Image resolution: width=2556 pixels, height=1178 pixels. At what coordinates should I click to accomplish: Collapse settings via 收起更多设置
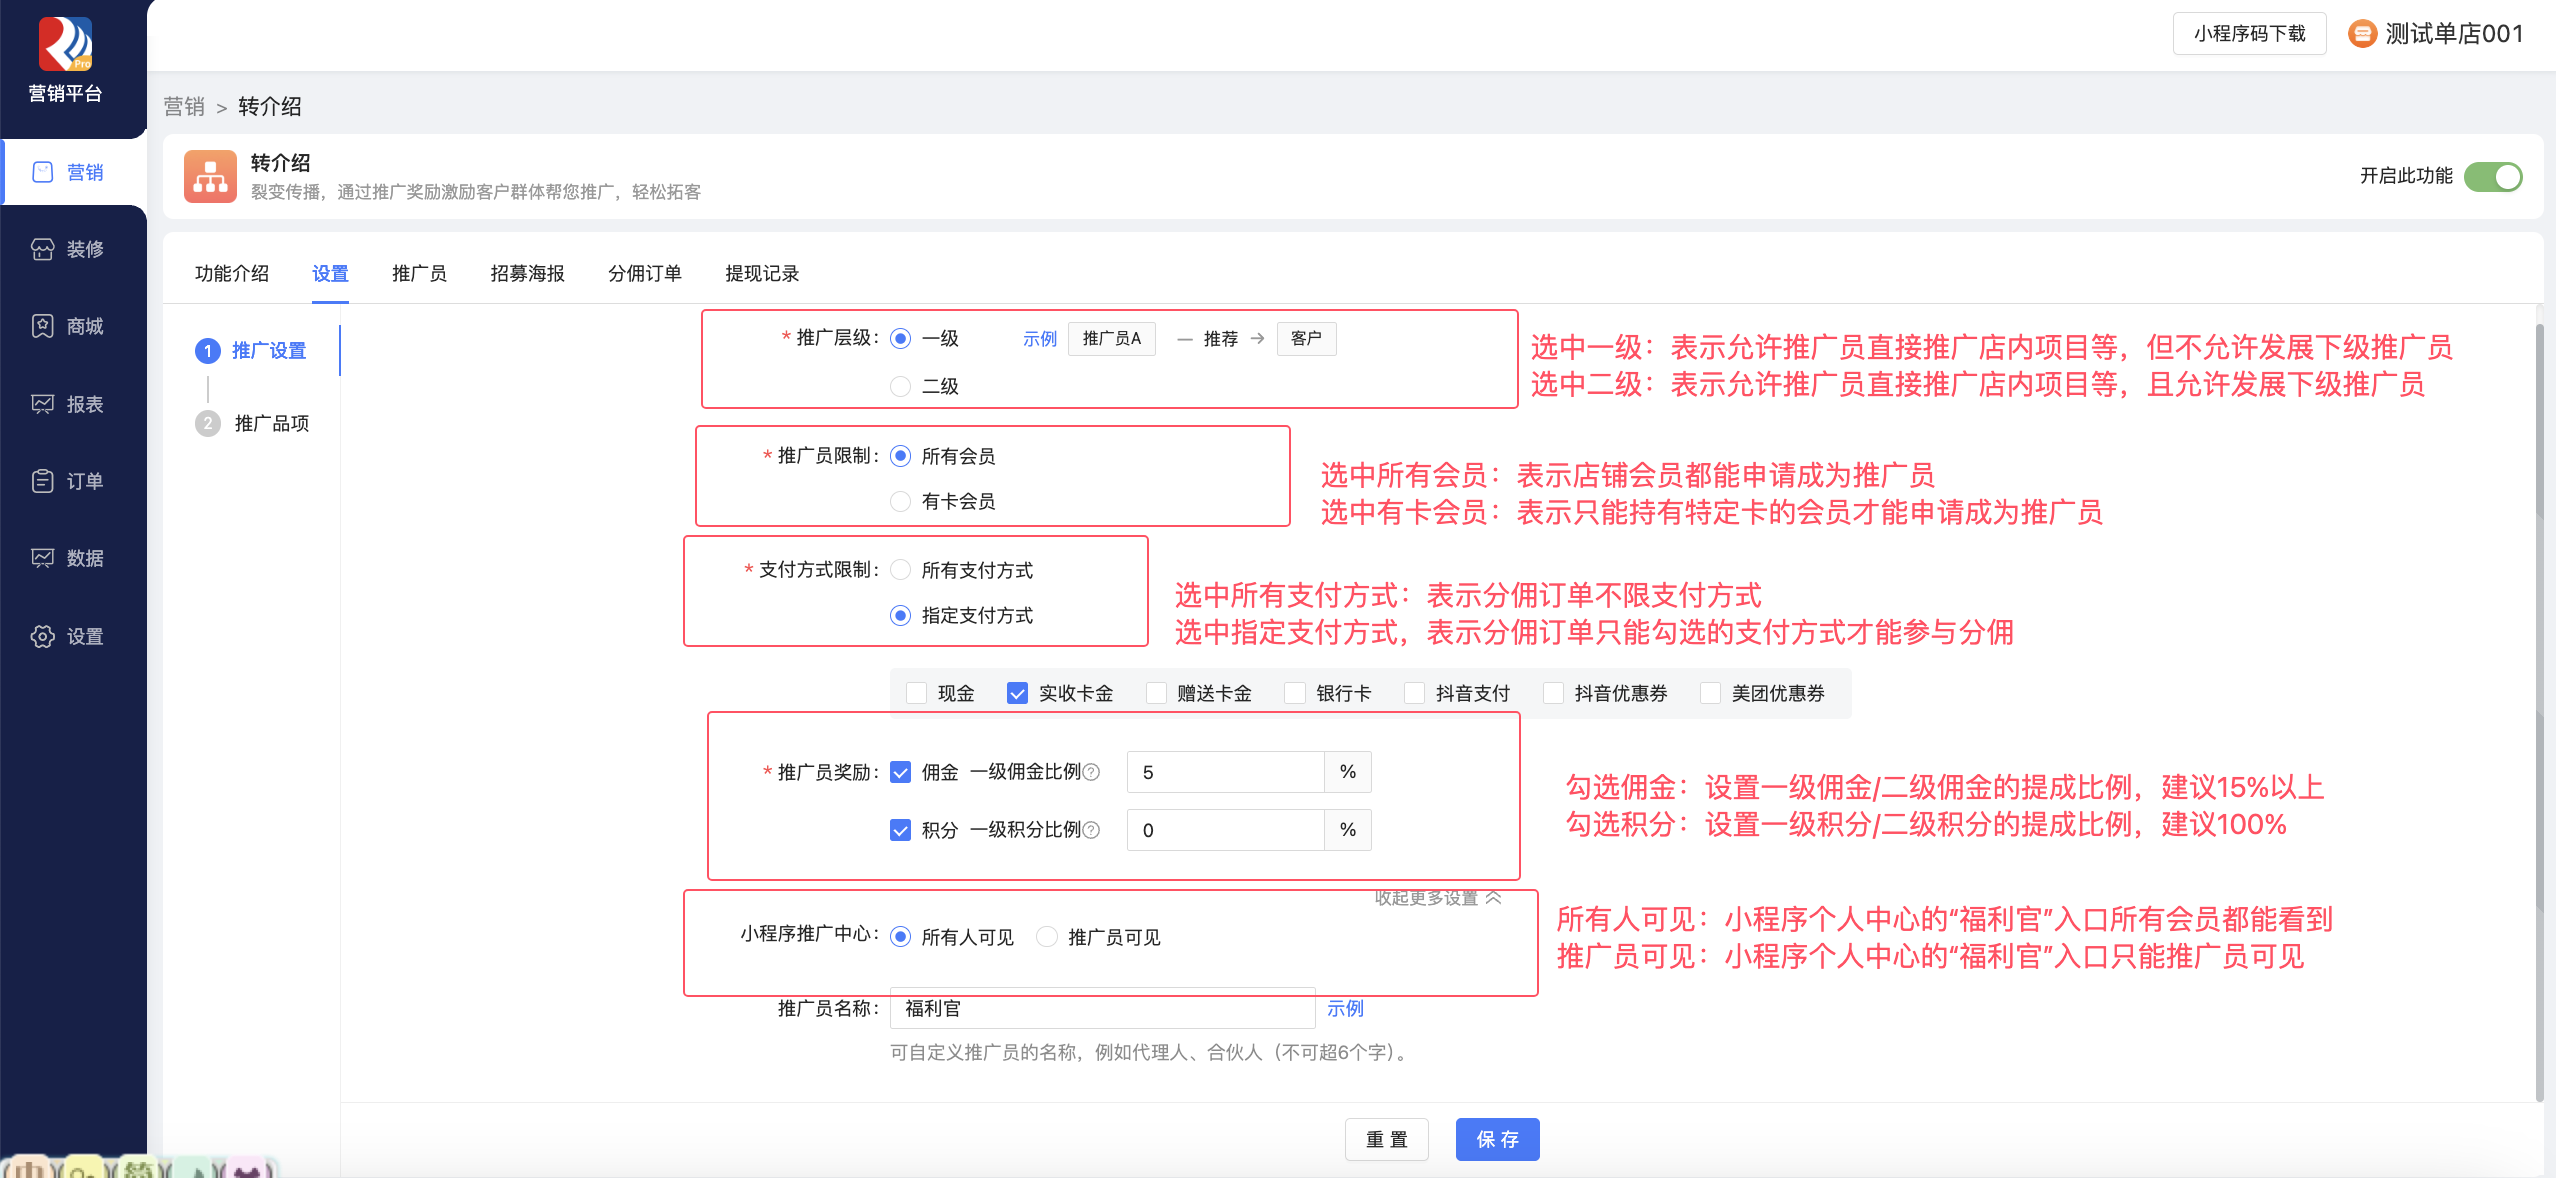coord(1437,898)
